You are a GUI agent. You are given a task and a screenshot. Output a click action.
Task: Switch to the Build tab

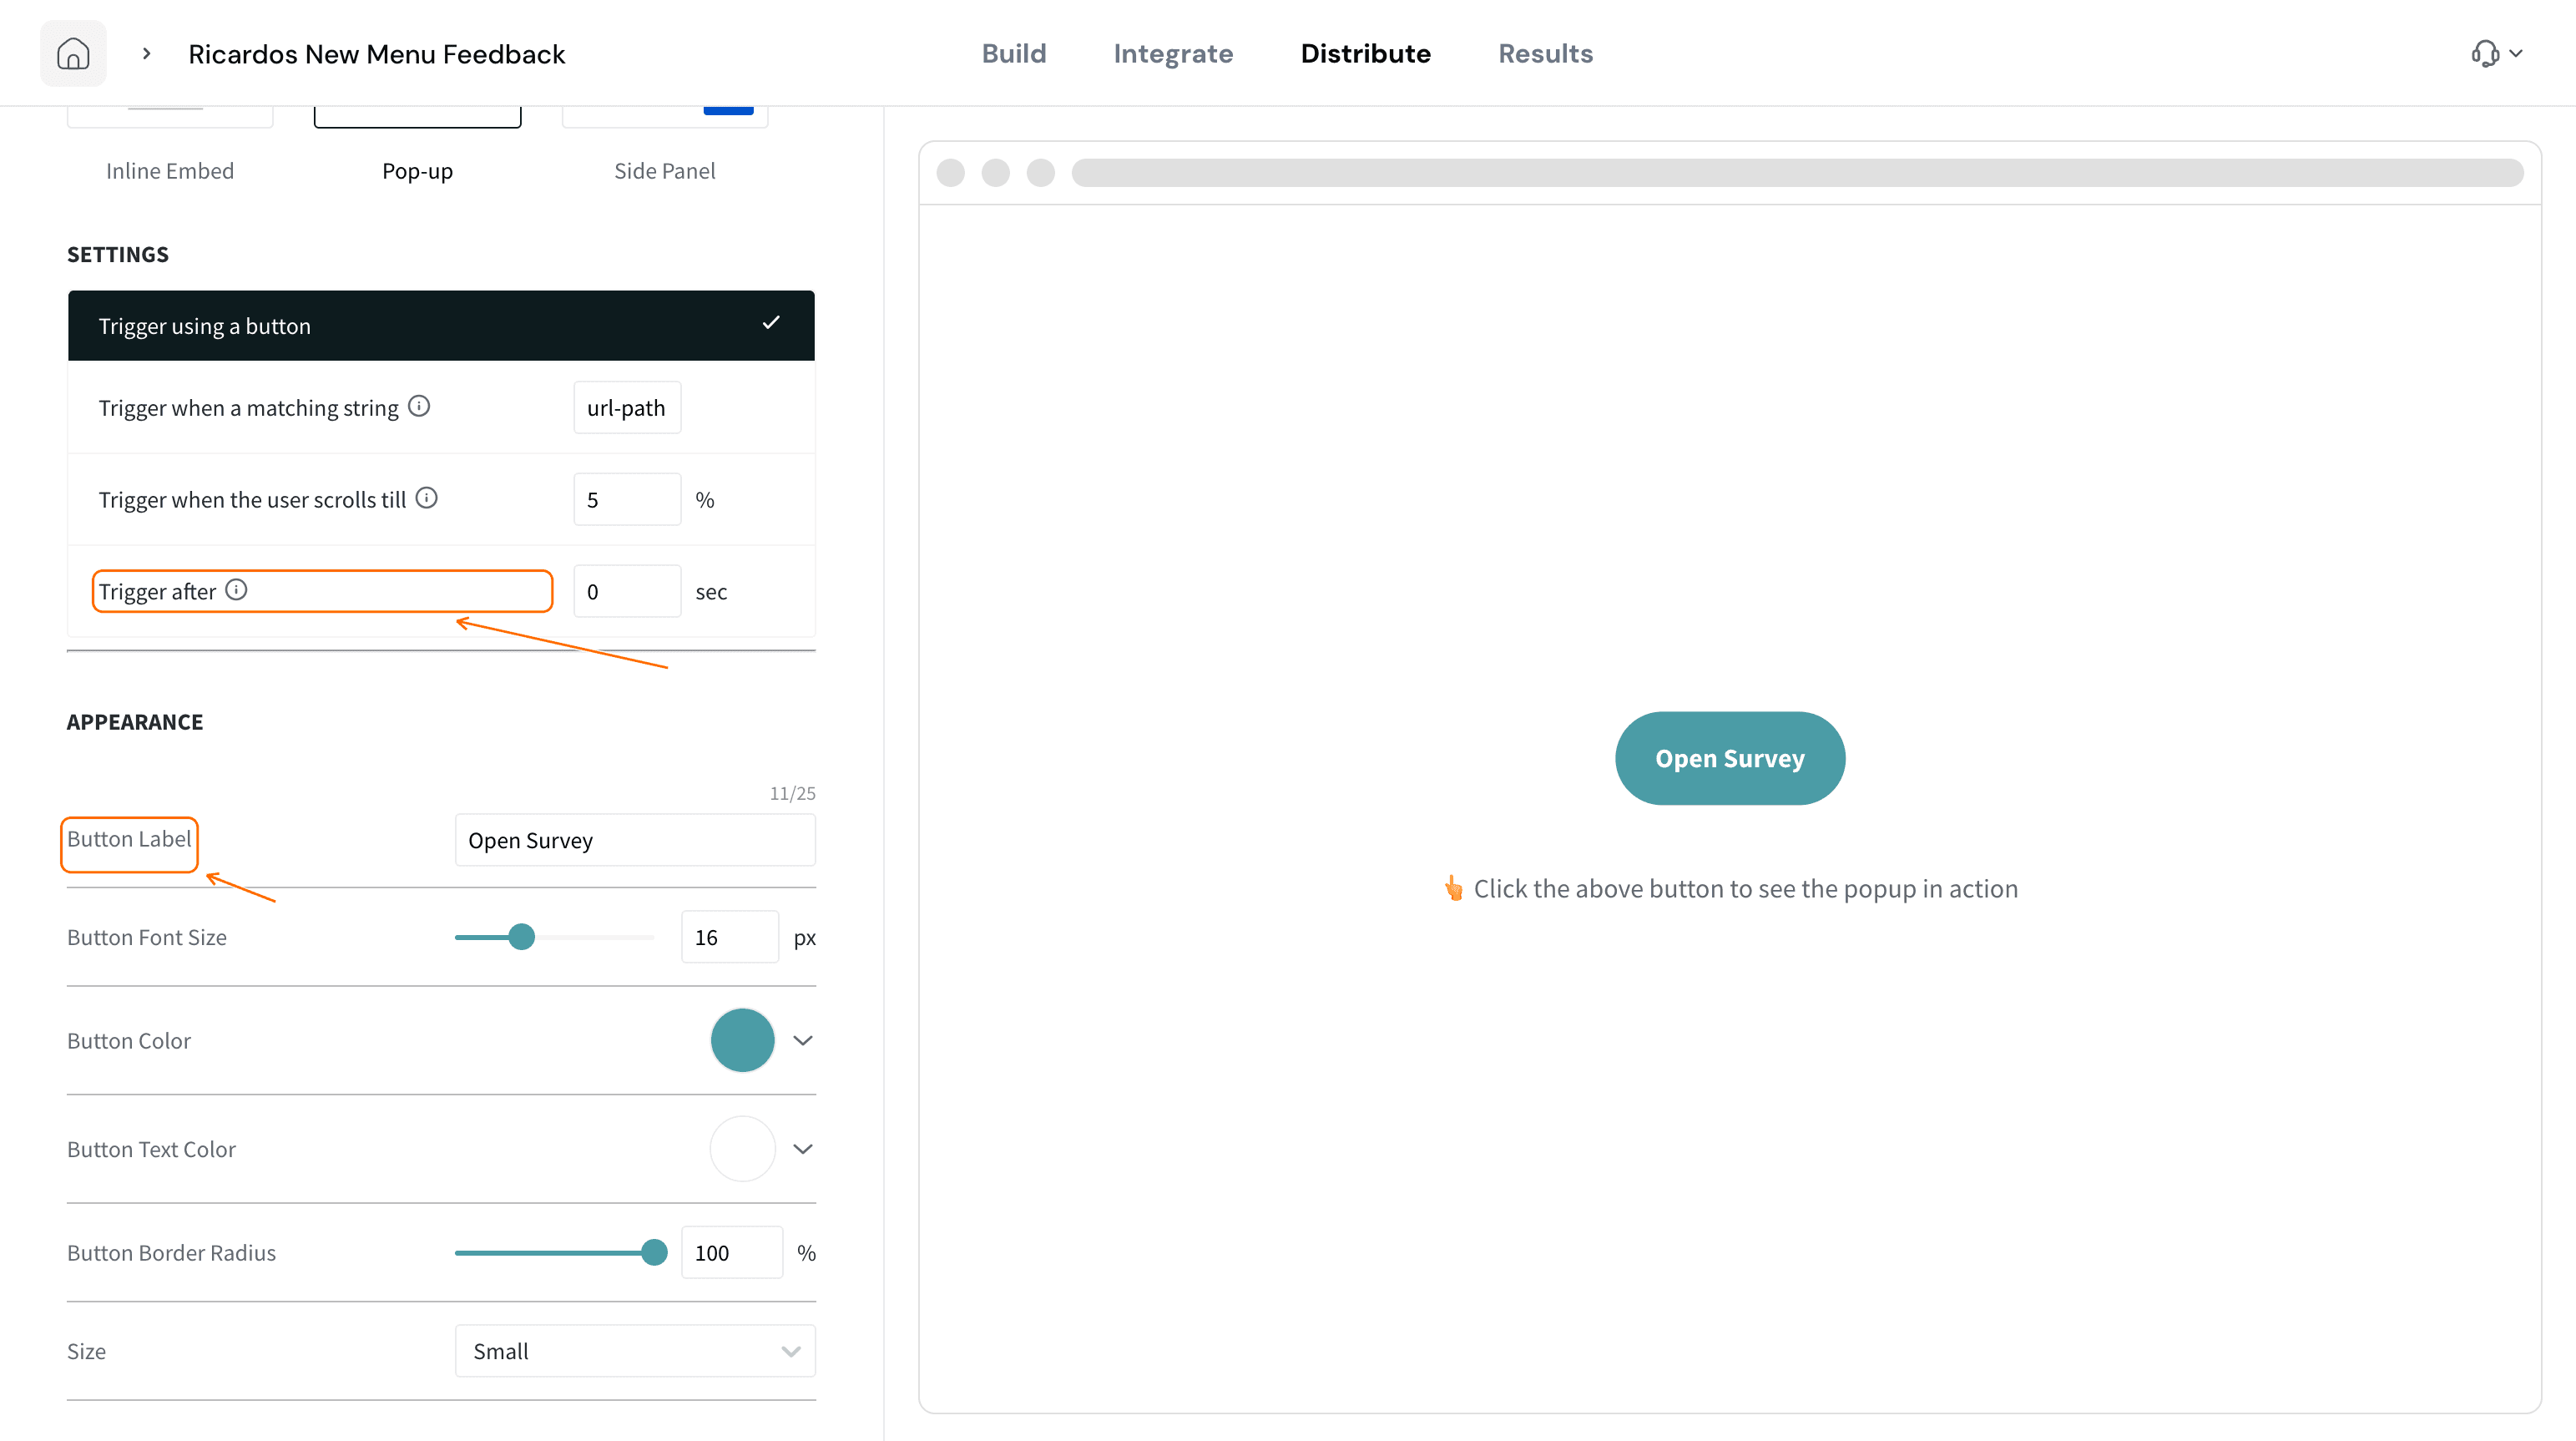tap(1013, 53)
